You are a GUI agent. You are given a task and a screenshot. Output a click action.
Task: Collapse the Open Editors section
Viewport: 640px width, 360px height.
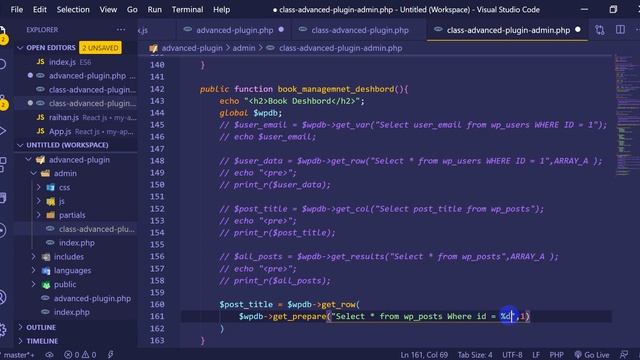[20, 48]
